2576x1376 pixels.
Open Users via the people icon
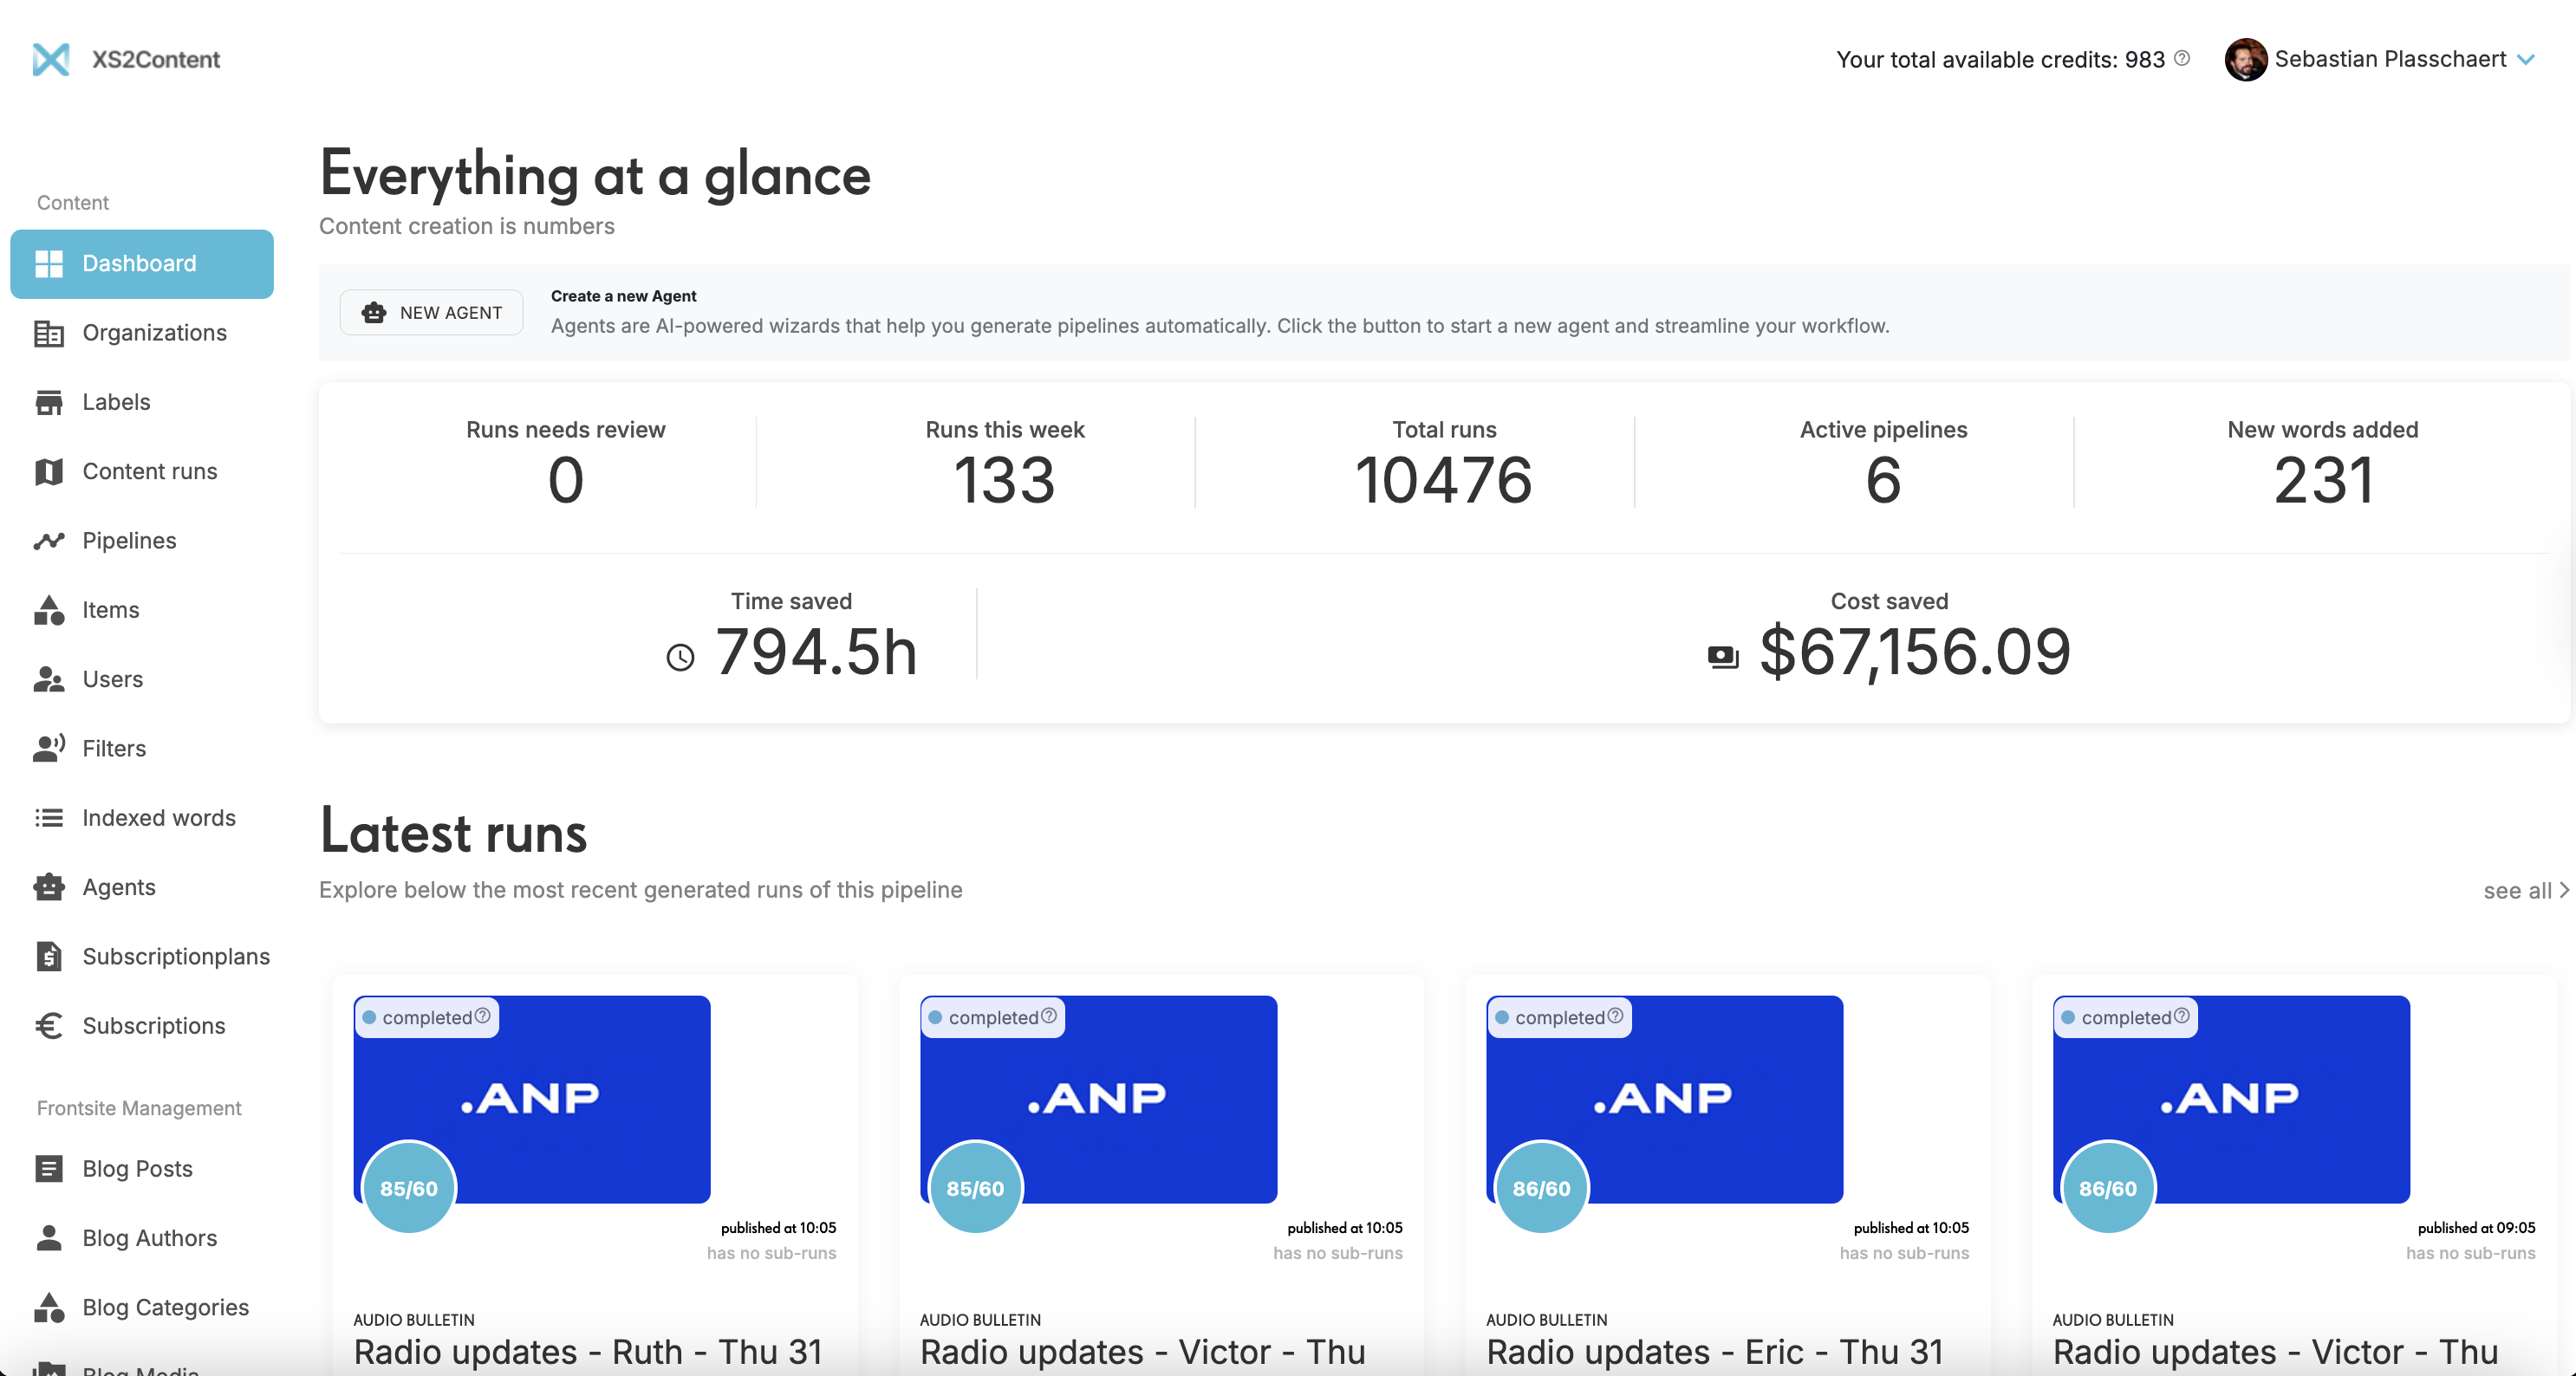click(49, 679)
